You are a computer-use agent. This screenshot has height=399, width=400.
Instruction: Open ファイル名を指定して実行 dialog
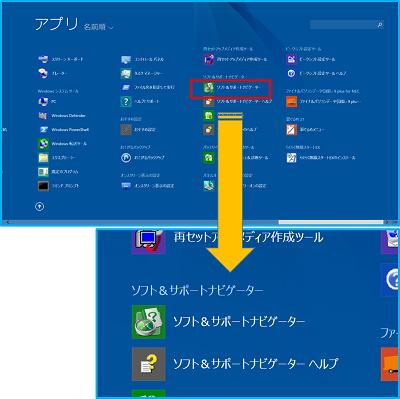tap(148, 87)
